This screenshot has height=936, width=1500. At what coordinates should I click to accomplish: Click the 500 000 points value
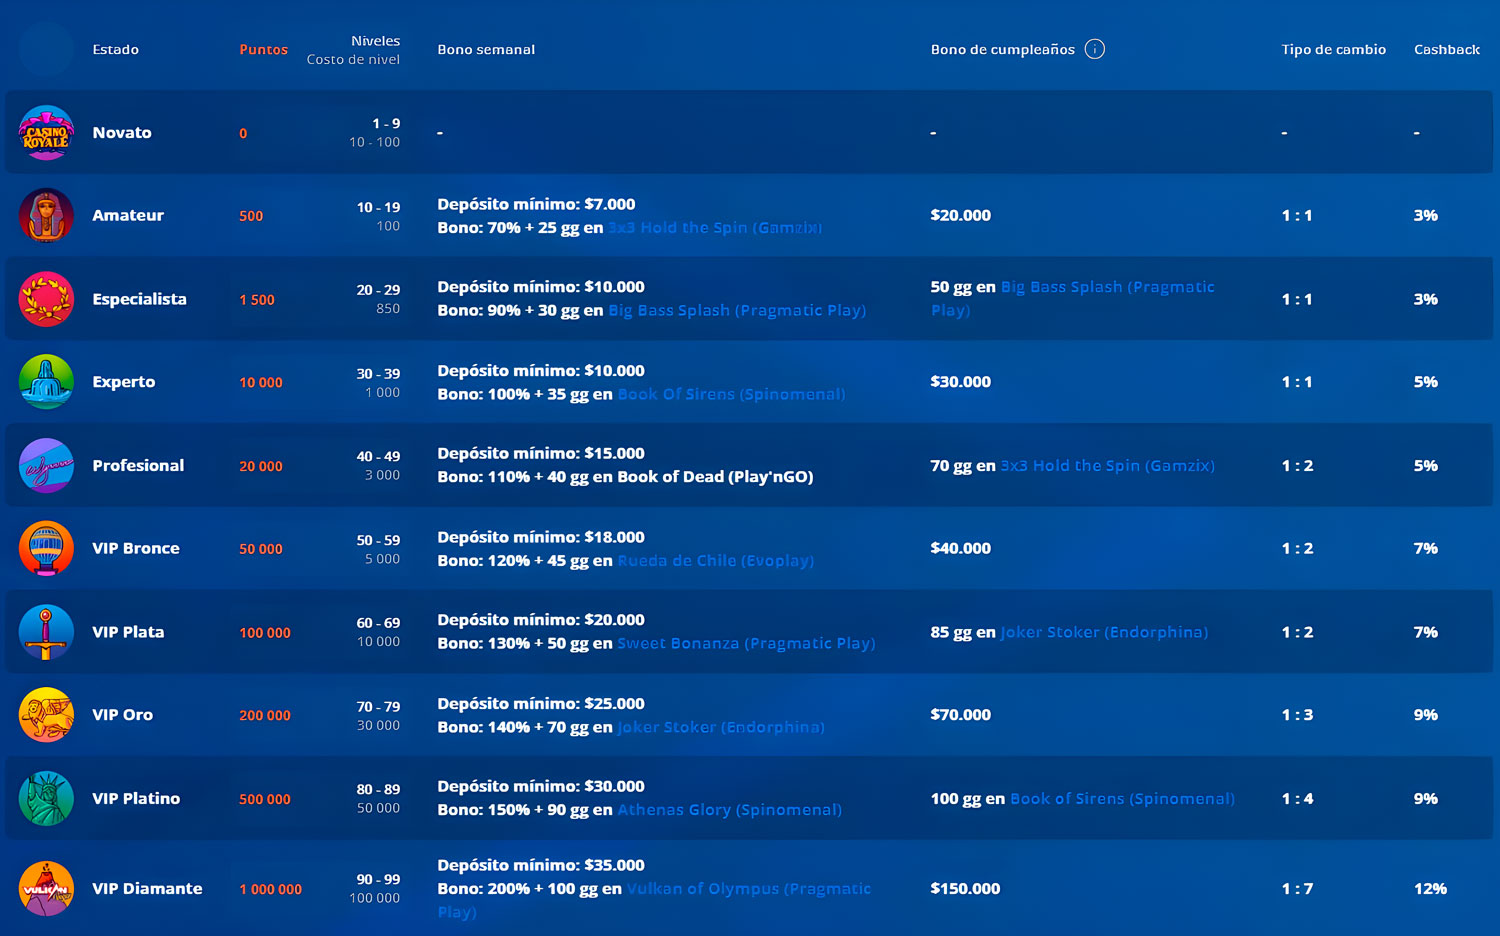265,799
